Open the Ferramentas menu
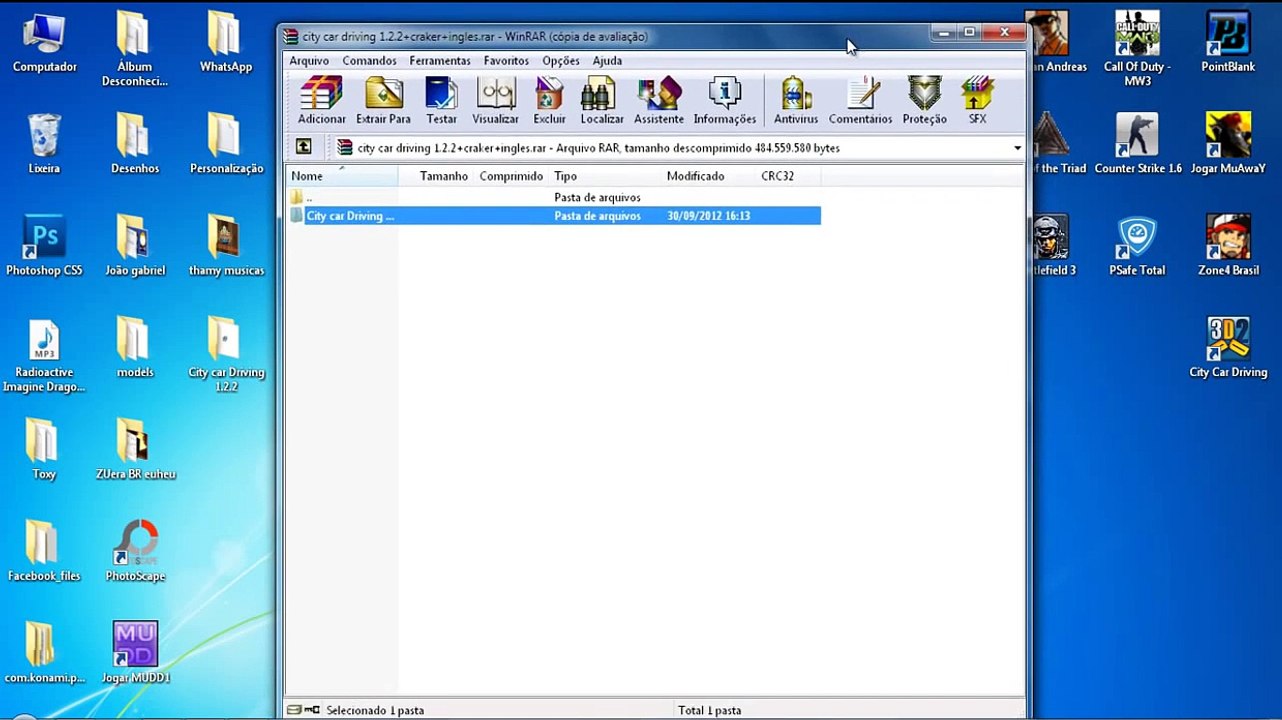Image resolution: width=1282 pixels, height=720 pixels. pyautogui.click(x=440, y=61)
